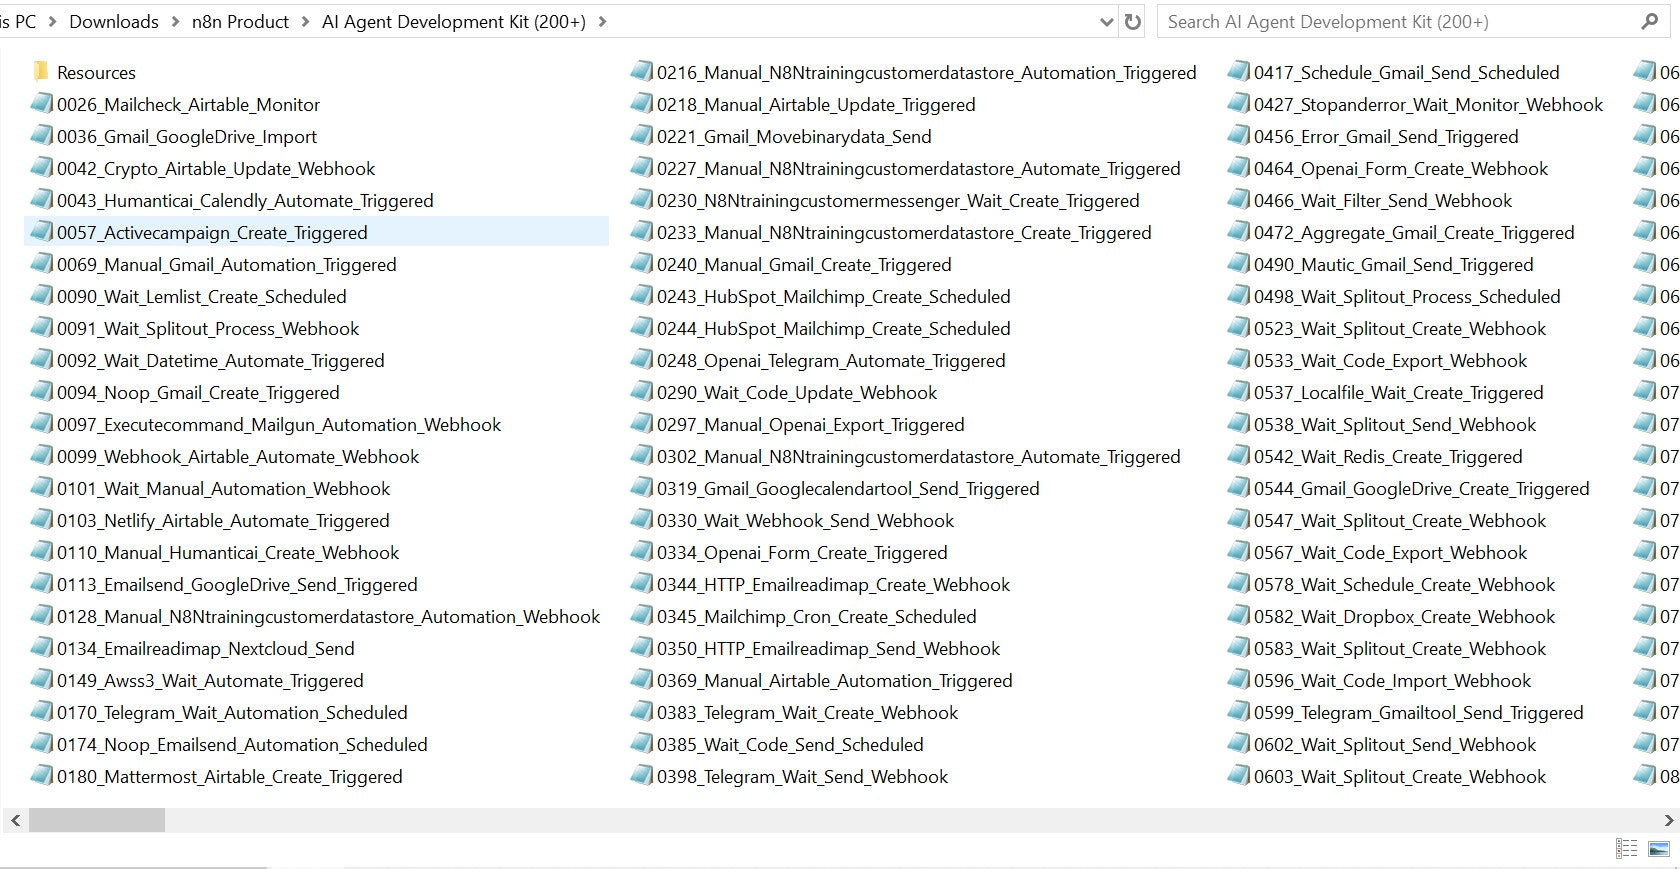Viewport: 1680px width, 869px height.
Task: Select the 0417_Schedule_Gmail_Send_Scheduled file icon
Action: coord(1238,72)
